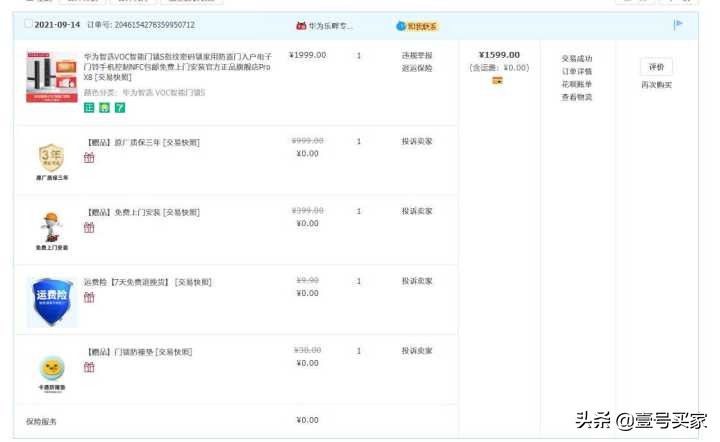
Task: Click the ¥1599.00 total paid amount
Action: tap(499, 55)
